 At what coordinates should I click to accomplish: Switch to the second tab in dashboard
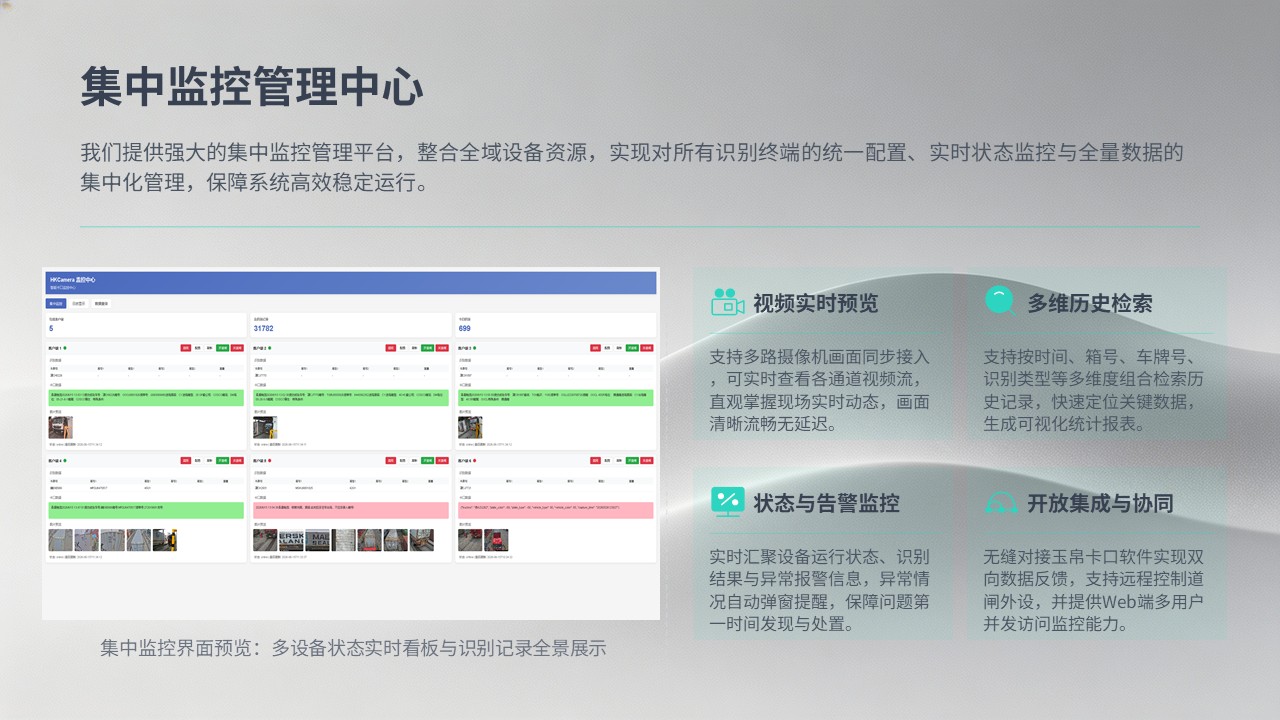[x=79, y=303]
